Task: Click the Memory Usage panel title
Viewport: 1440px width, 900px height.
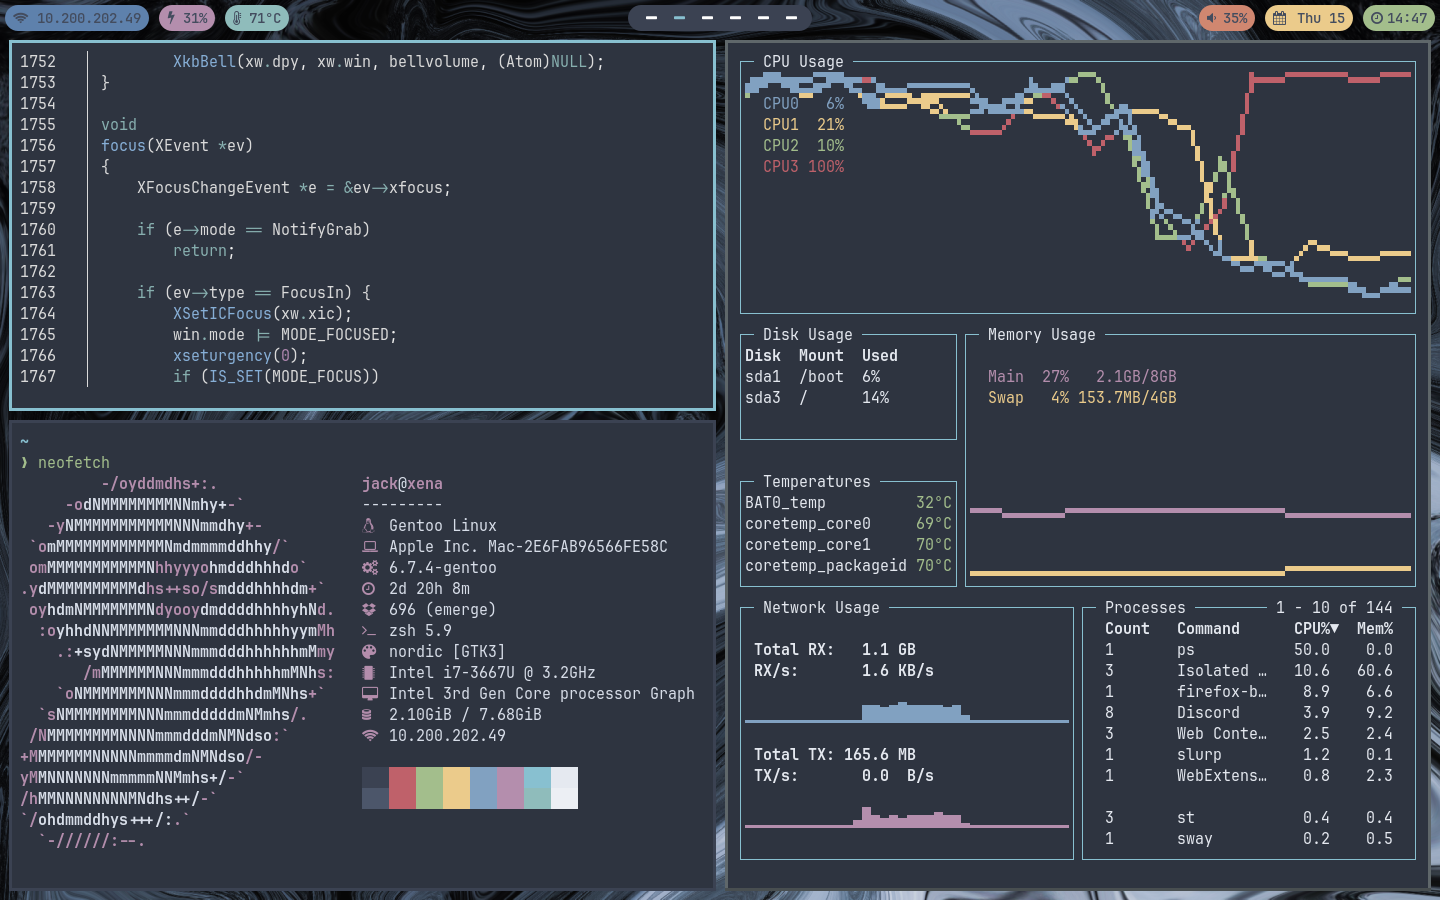Action: pyautogui.click(x=1041, y=334)
